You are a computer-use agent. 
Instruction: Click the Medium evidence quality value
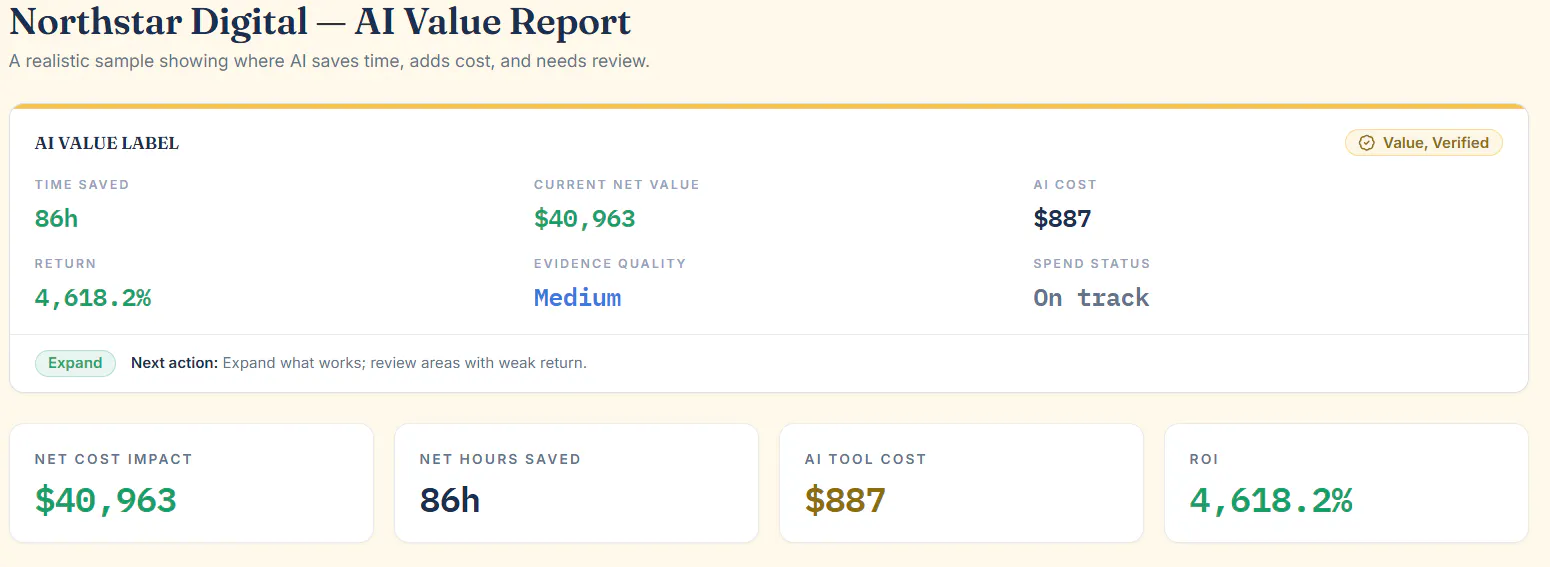click(x=577, y=297)
